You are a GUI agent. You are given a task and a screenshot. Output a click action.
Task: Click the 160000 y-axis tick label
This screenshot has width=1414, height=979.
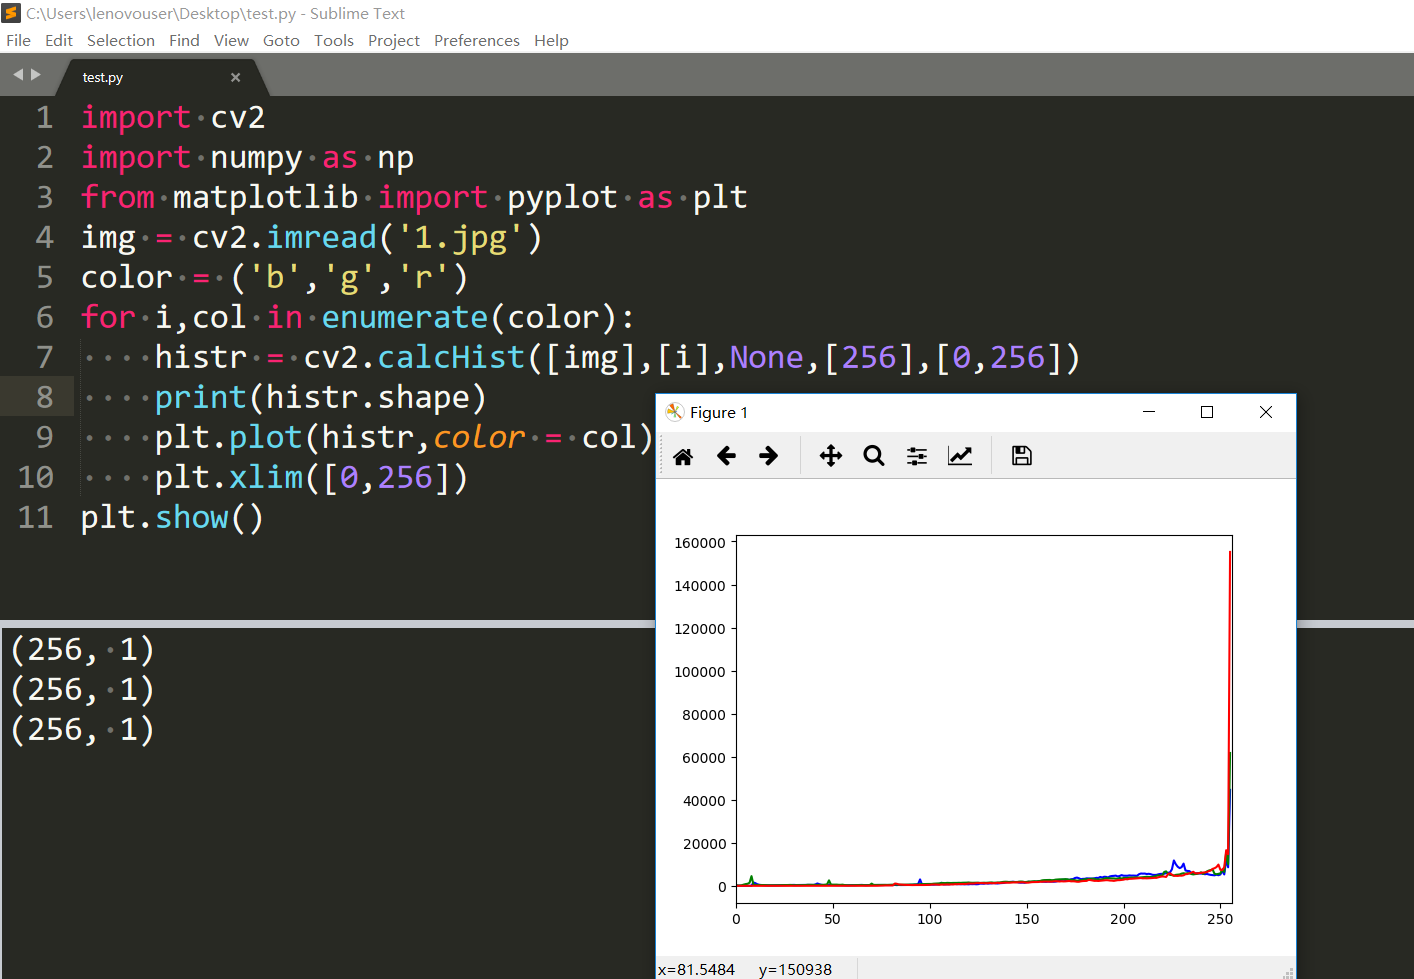(x=700, y=543)
